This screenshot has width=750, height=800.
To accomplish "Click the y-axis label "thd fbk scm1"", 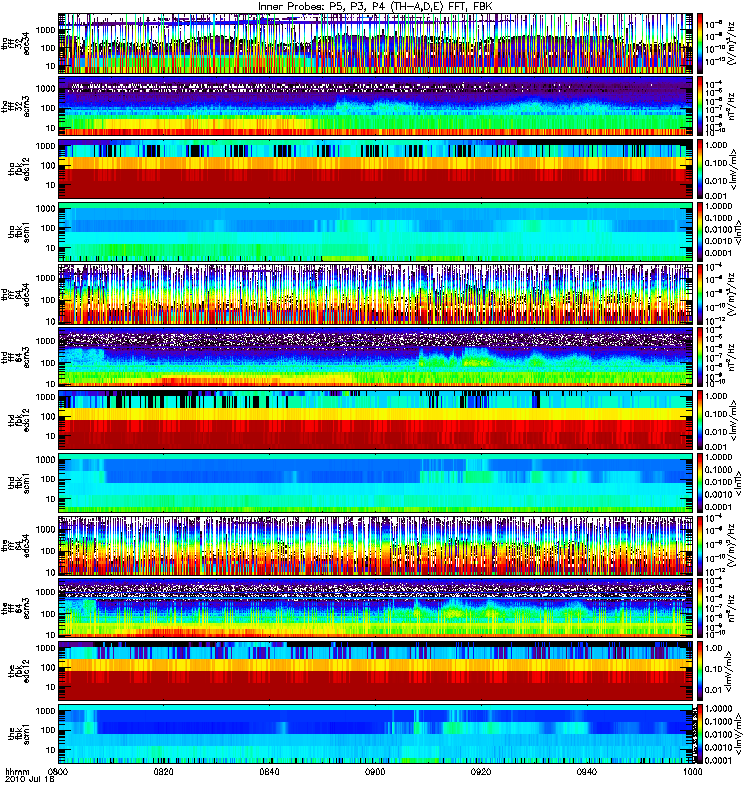I will pos(19,483).
